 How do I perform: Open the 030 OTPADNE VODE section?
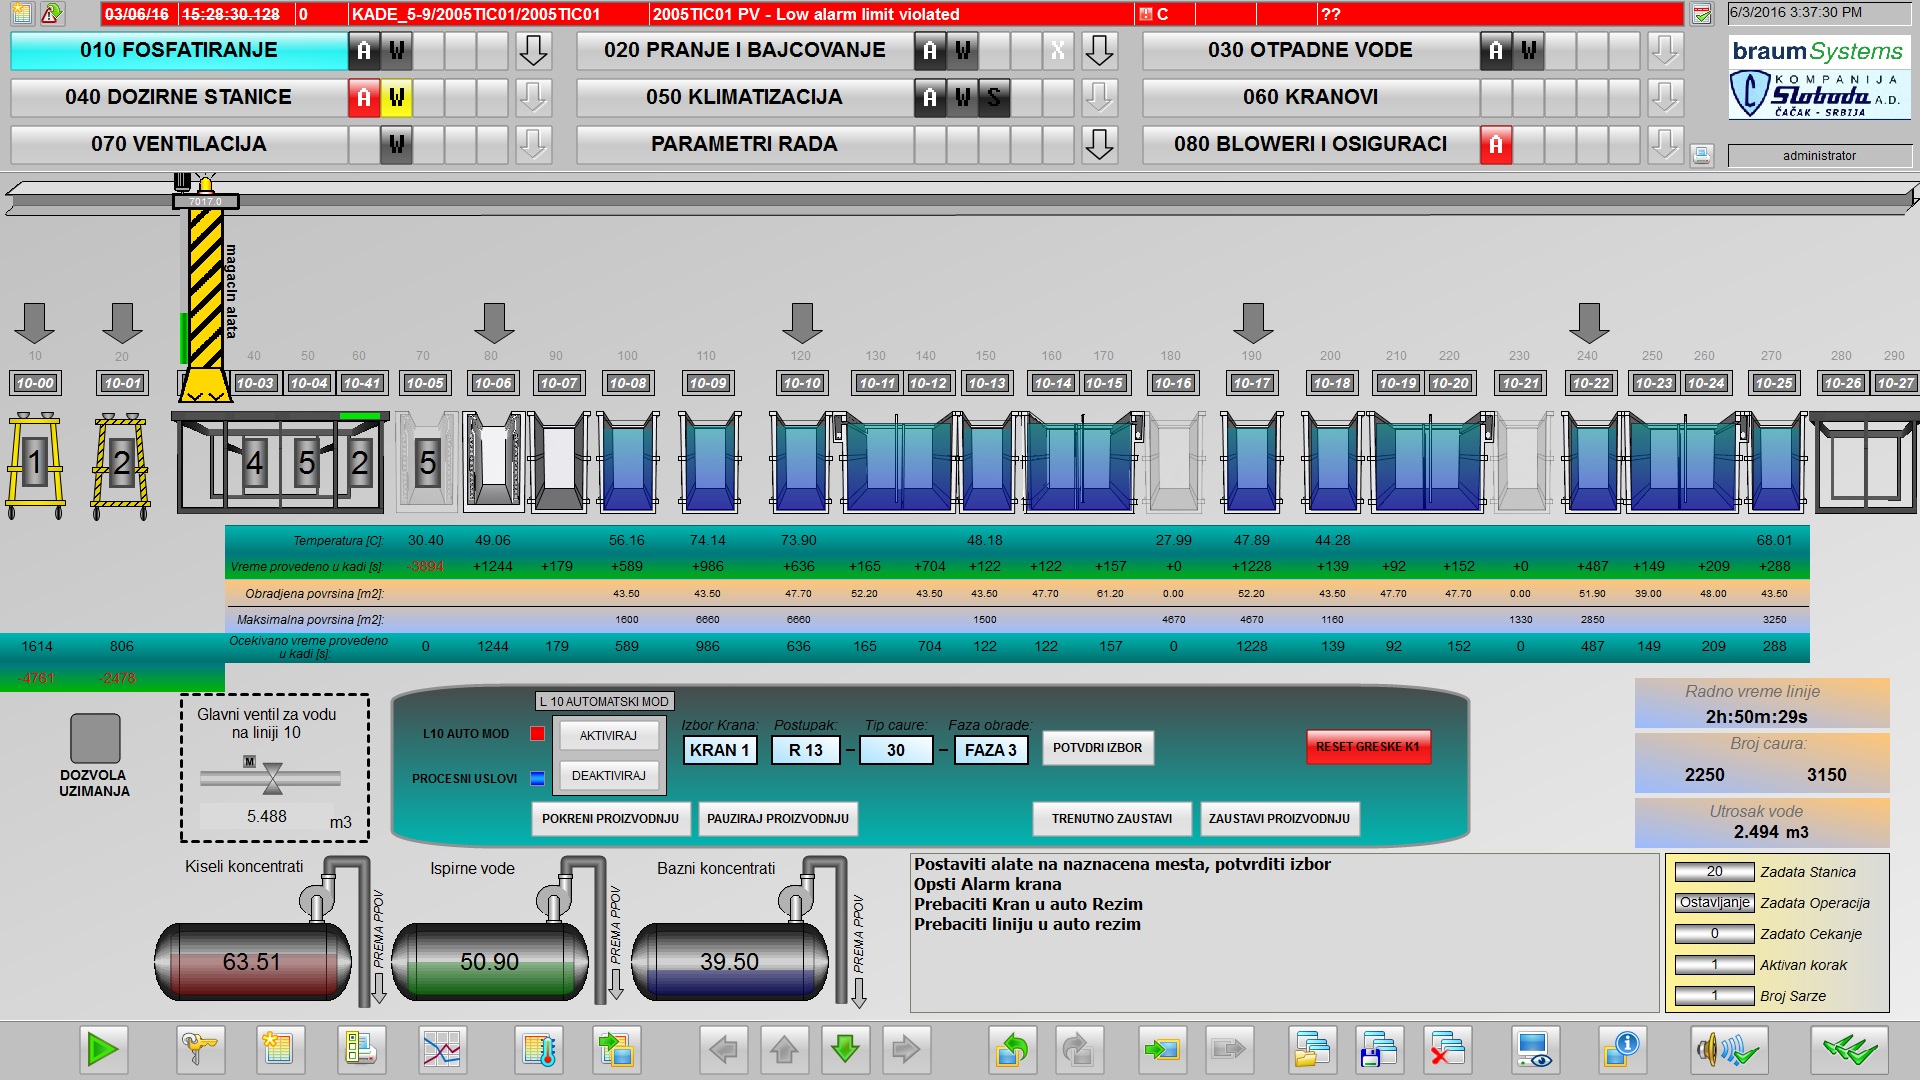(1309, 50)
